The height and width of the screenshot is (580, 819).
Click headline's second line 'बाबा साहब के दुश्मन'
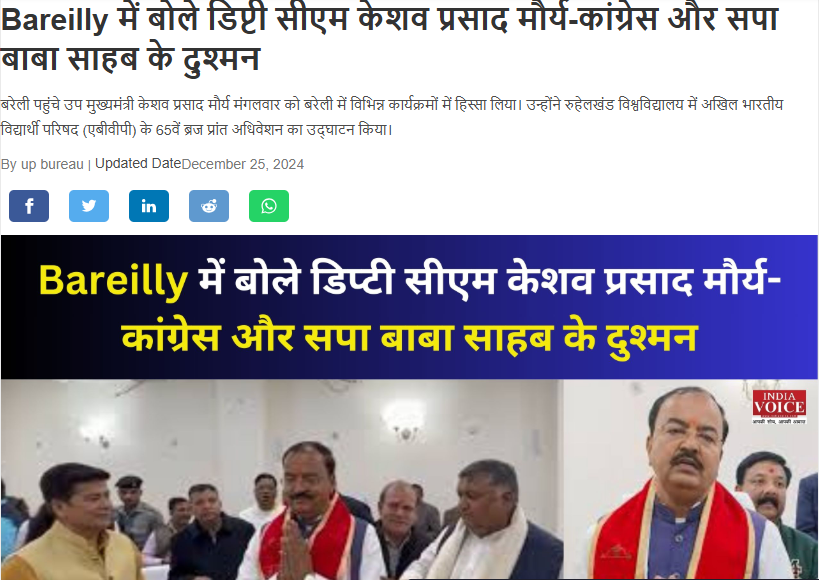(x=130, y=57)
